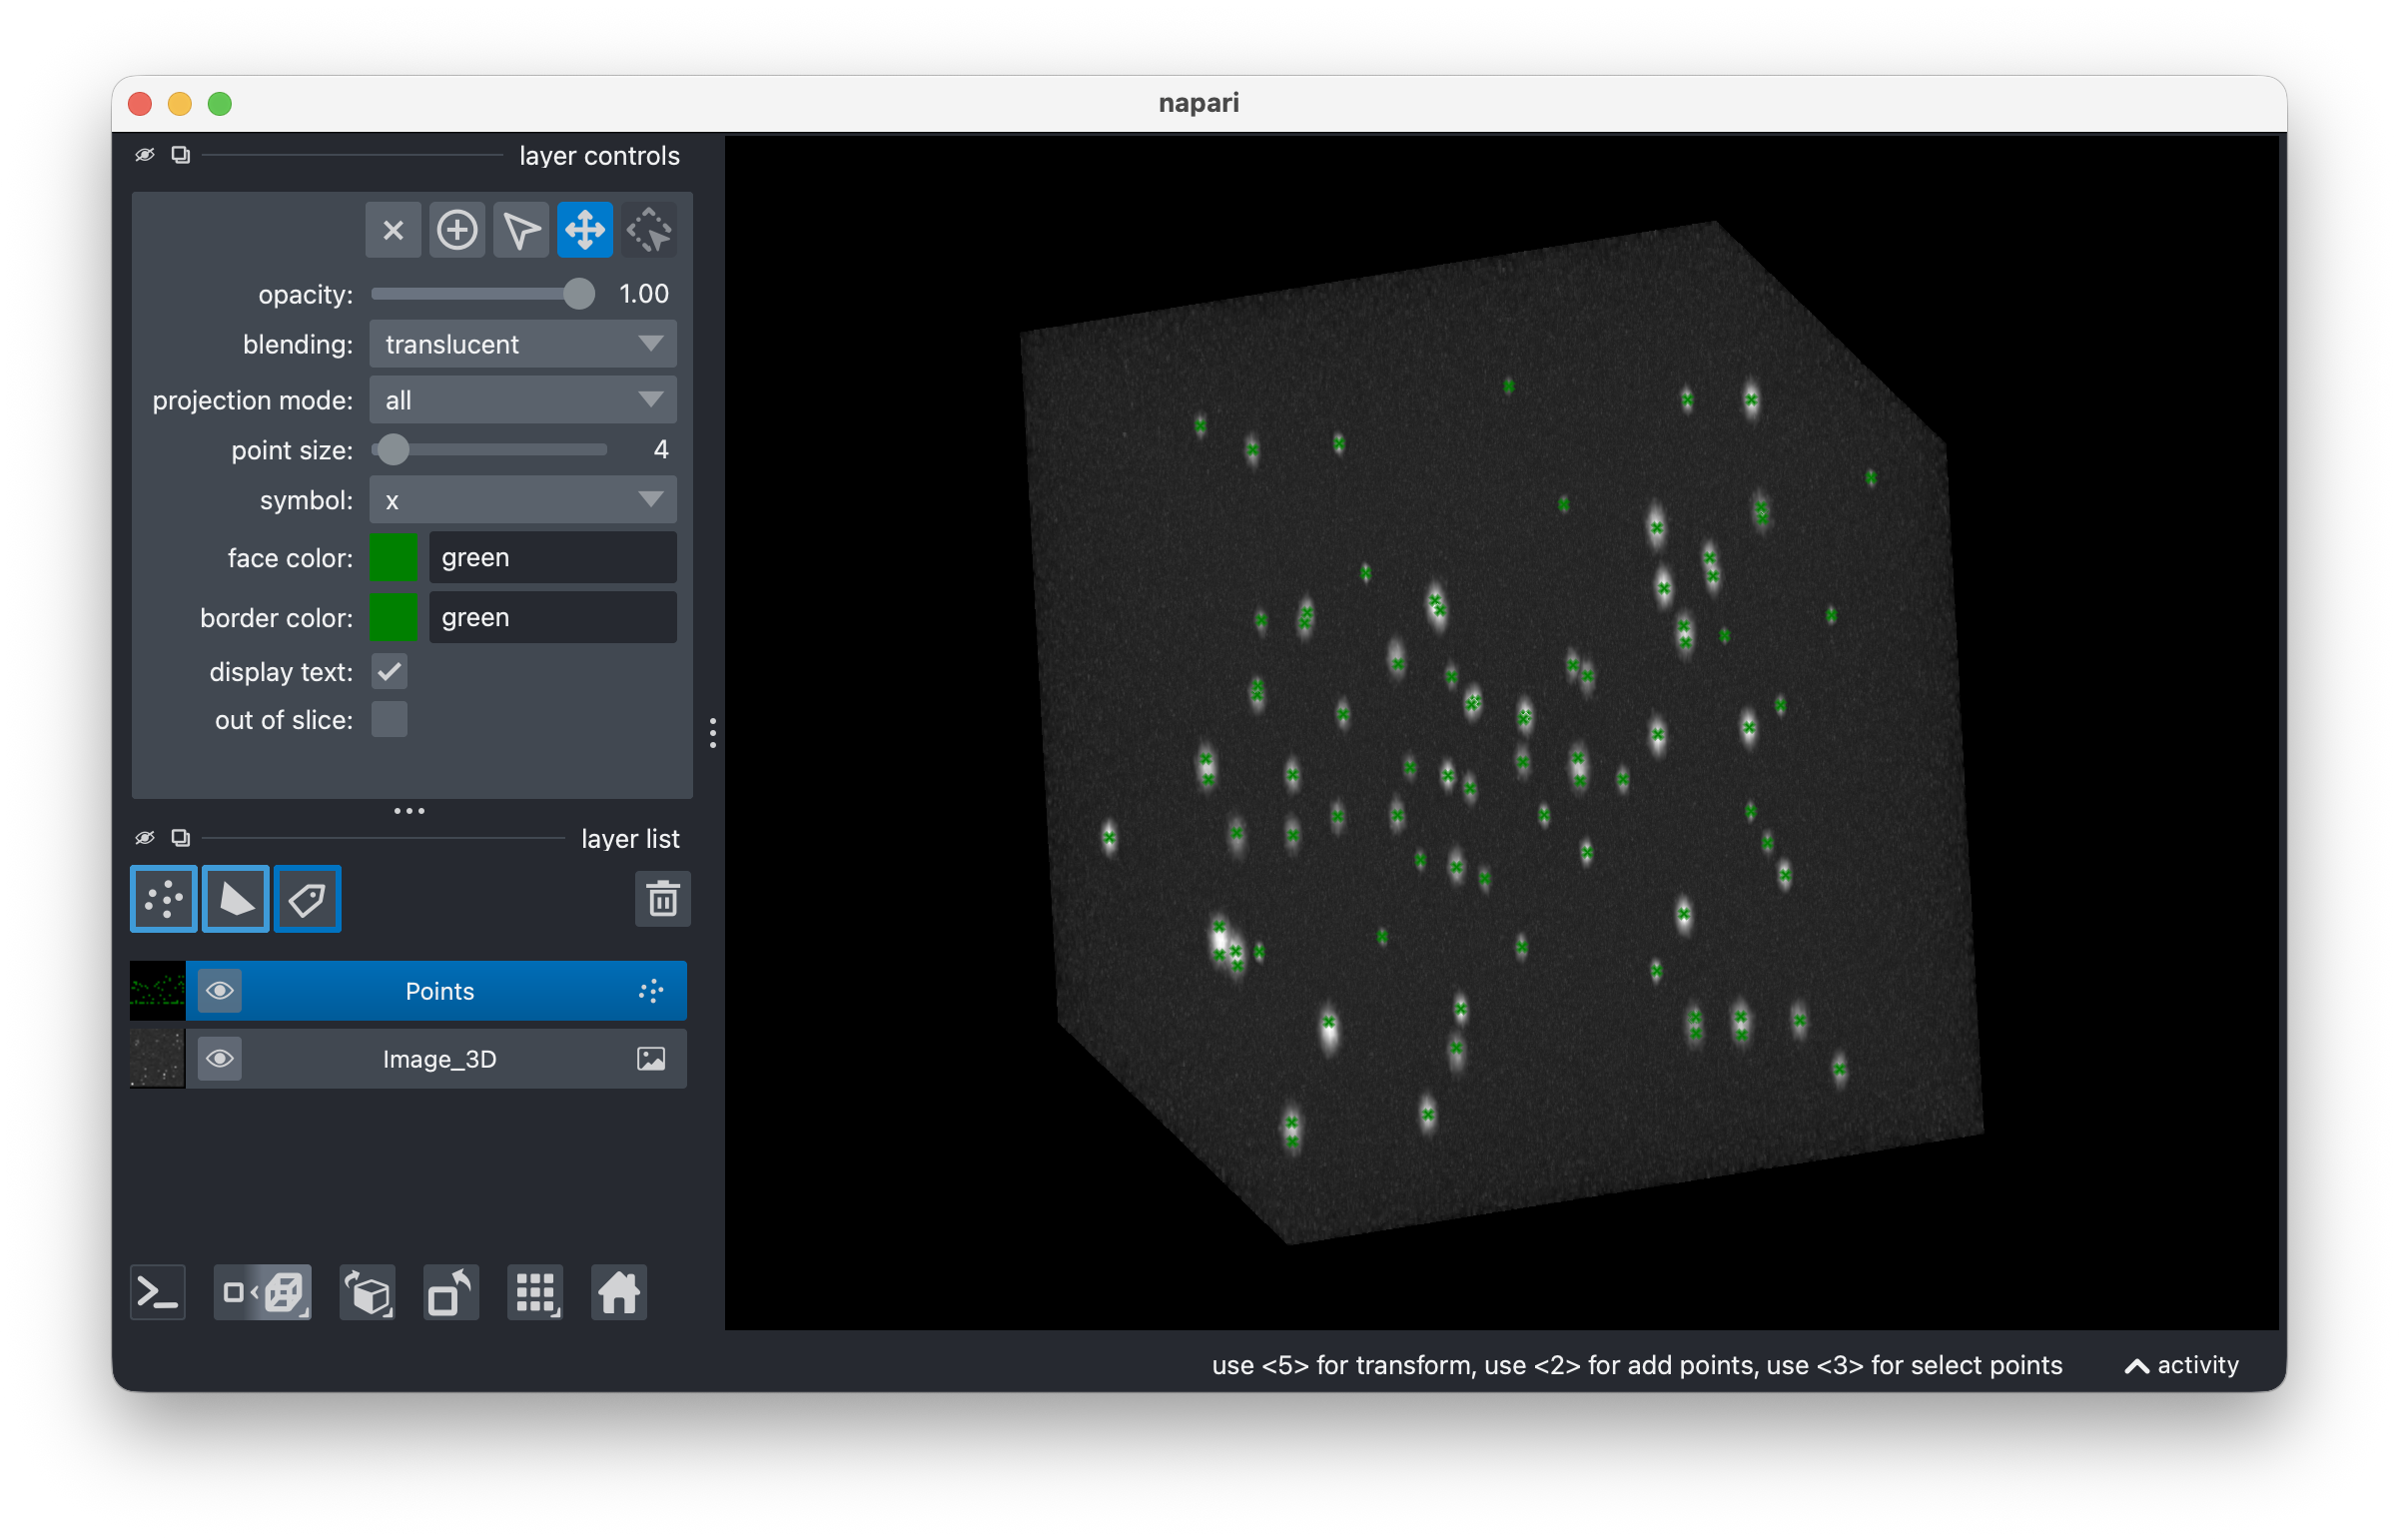Transpose displayed dimensions button
Screen dimensions: 2399x1540
pos(451,1293)
